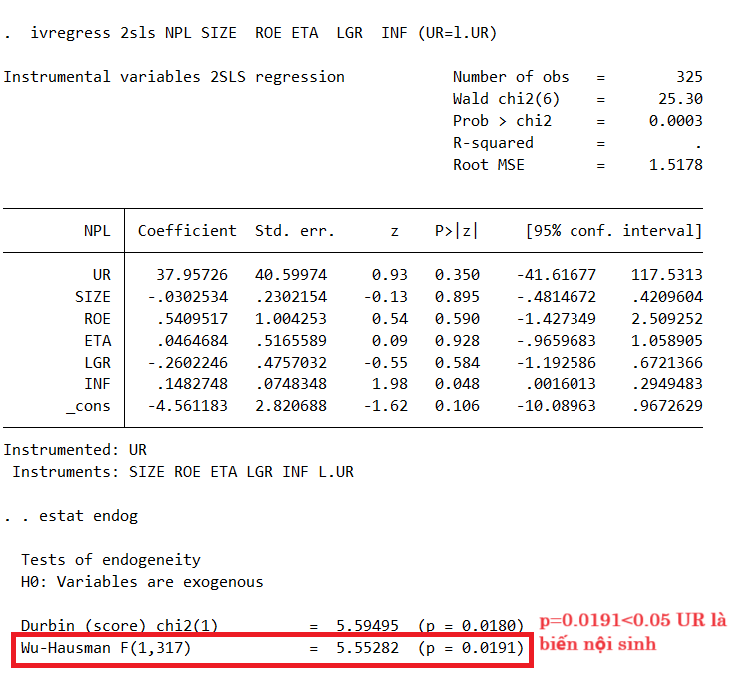Select the UR coefficient value 37.95726
742x681 pixels.
191,275
